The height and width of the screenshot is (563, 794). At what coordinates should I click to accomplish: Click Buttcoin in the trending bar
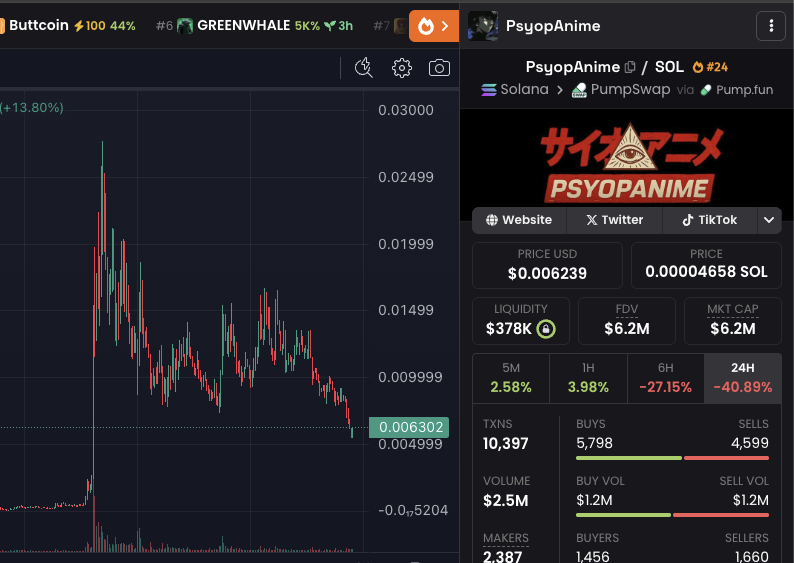tap(38, 25)
